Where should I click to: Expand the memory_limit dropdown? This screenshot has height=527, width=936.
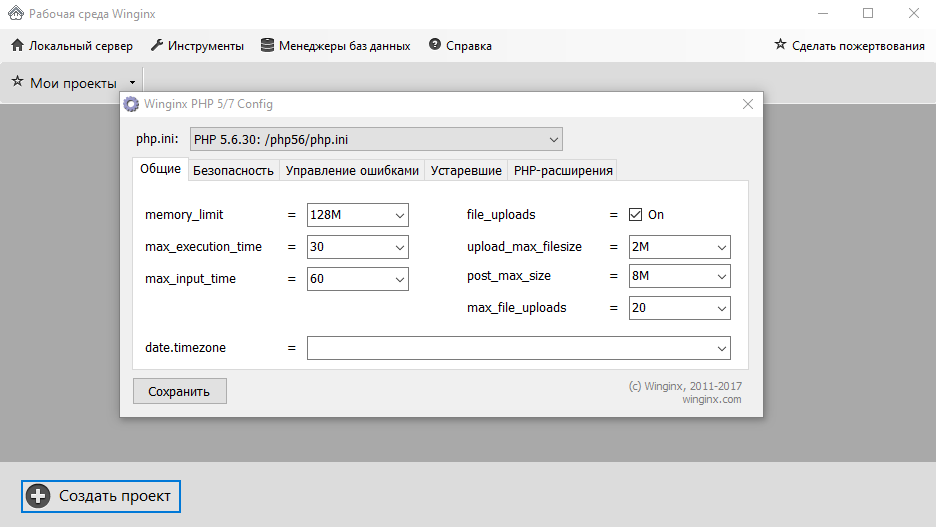(399, 215)
